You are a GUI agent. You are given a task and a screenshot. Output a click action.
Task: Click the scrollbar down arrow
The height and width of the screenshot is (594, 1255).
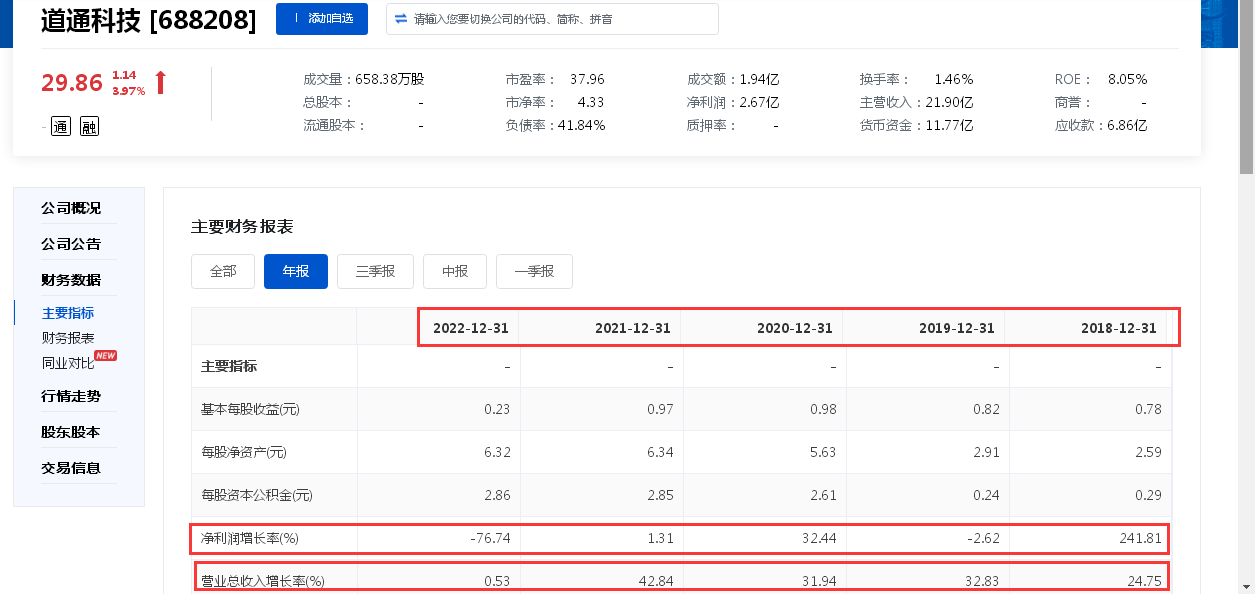coord(1247,586)
